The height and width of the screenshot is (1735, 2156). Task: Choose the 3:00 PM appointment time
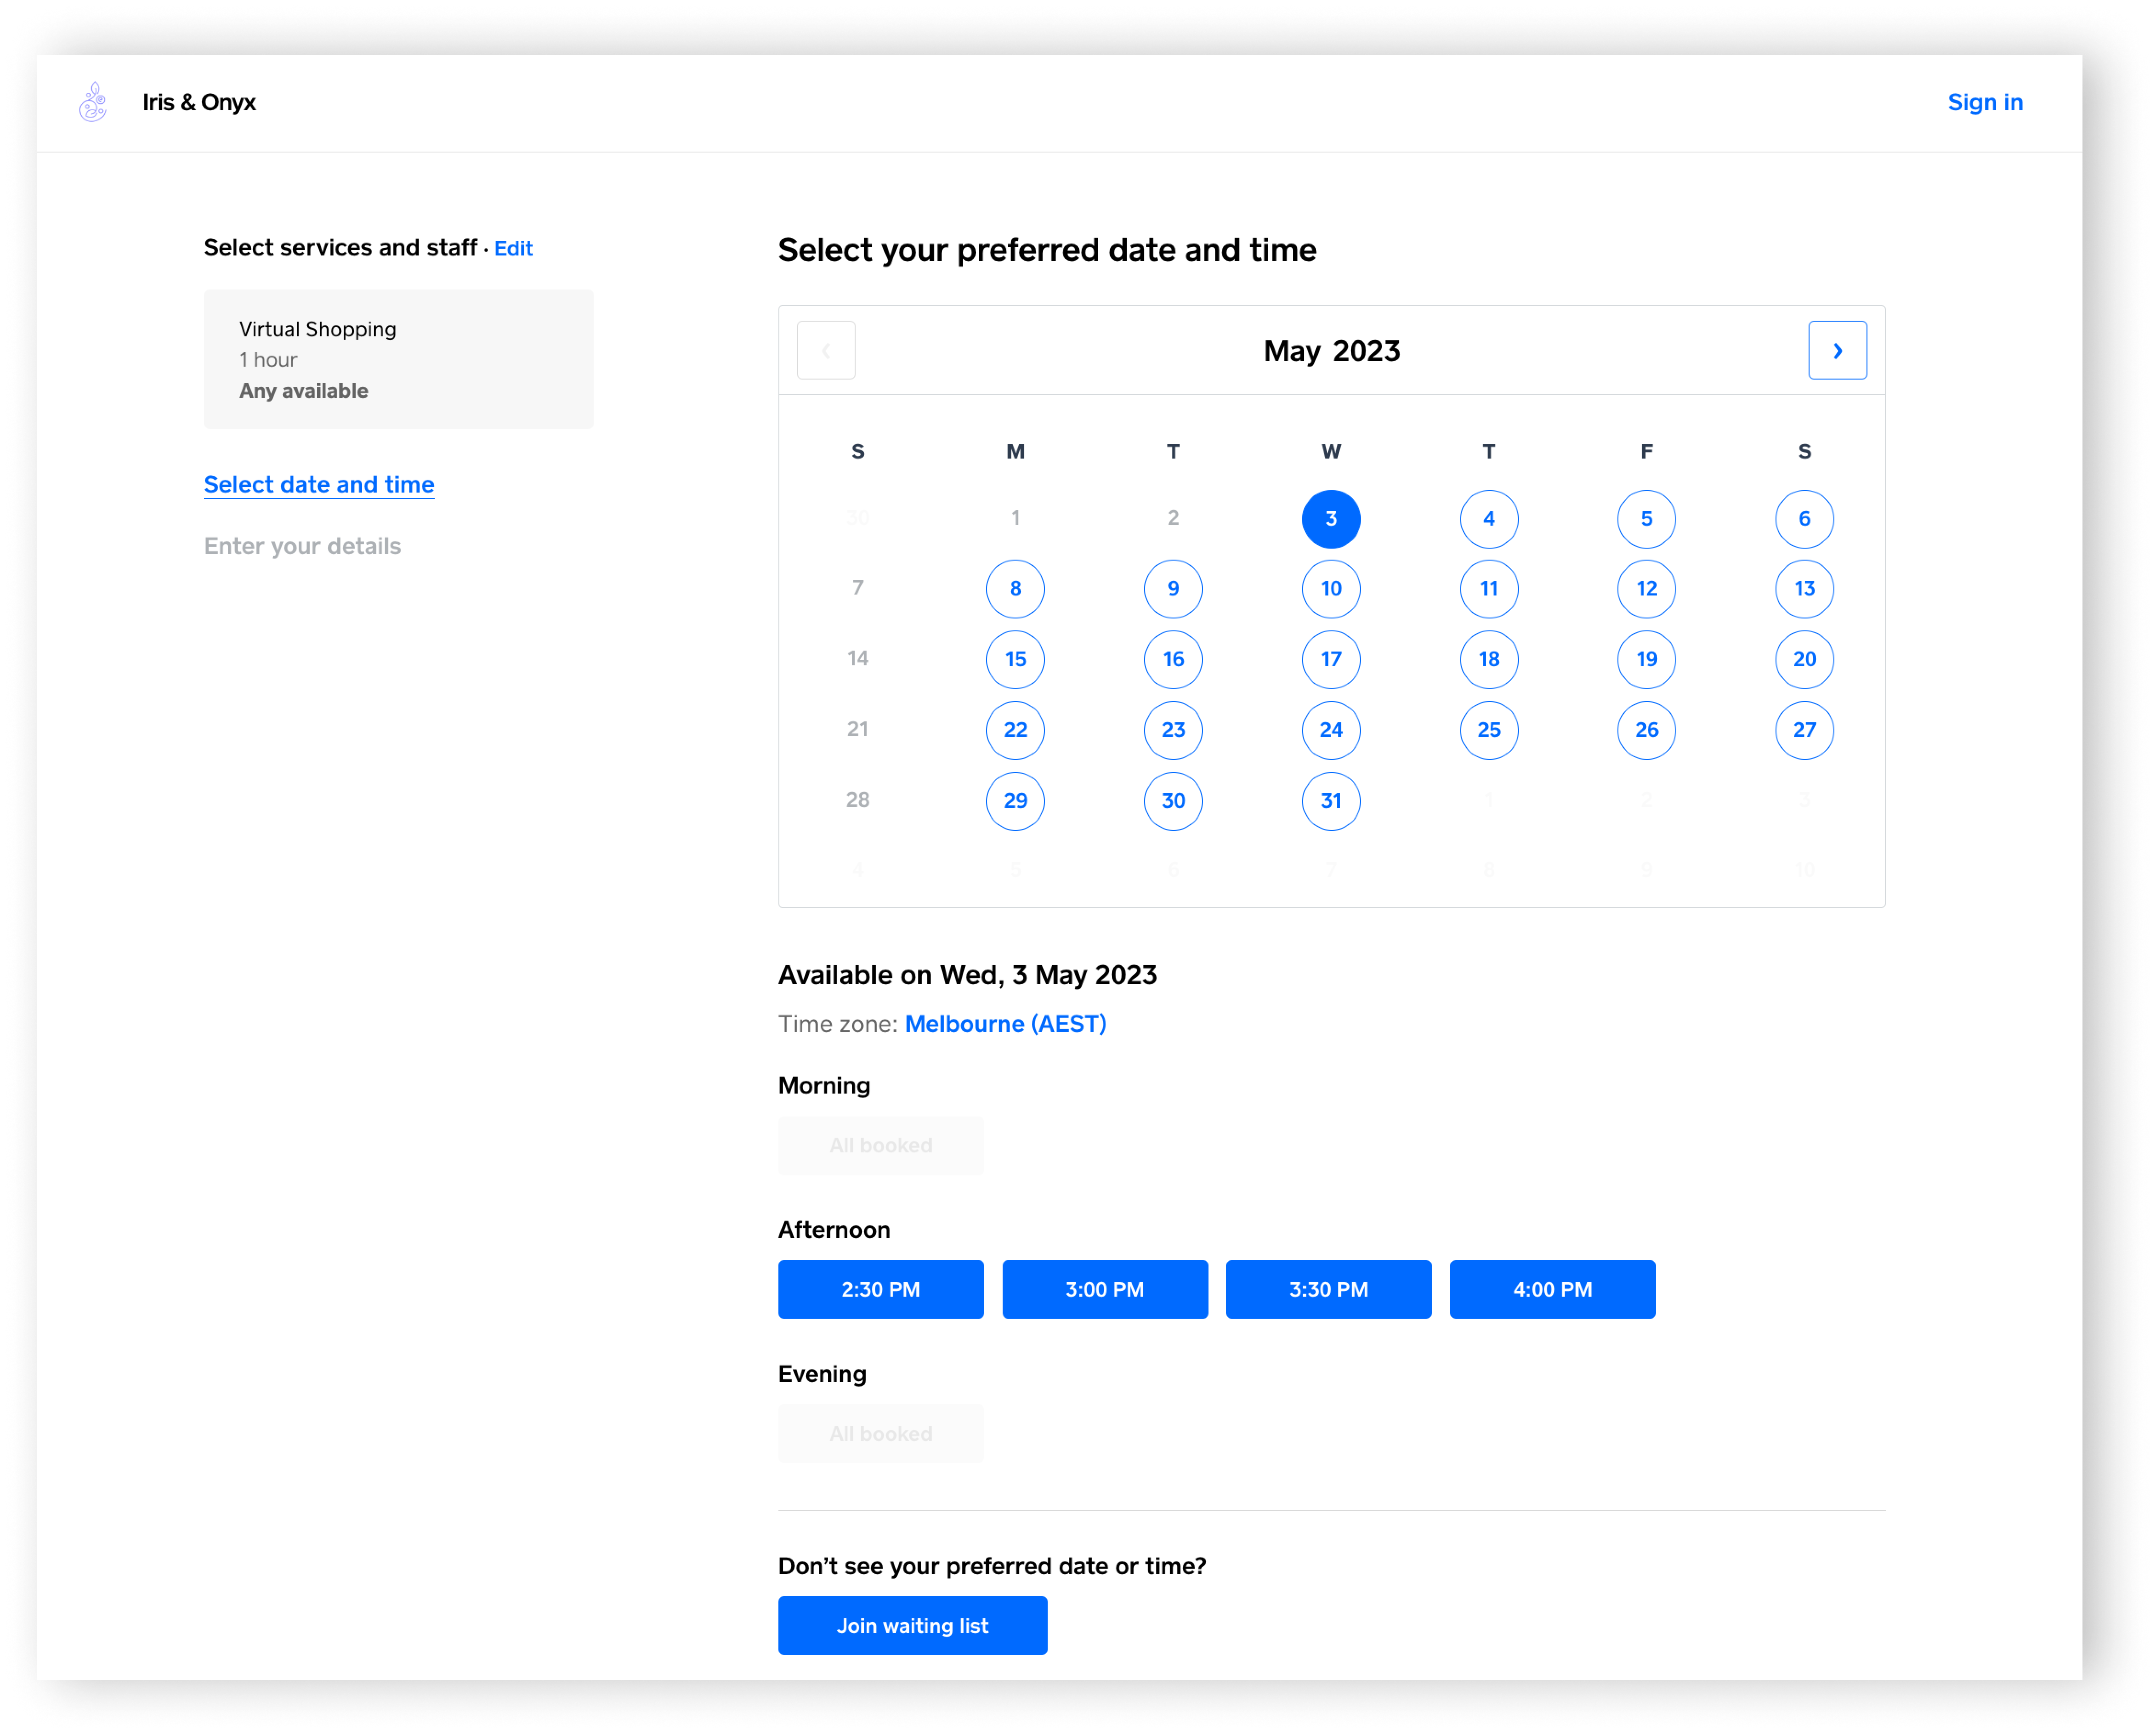point(1104,1289)
